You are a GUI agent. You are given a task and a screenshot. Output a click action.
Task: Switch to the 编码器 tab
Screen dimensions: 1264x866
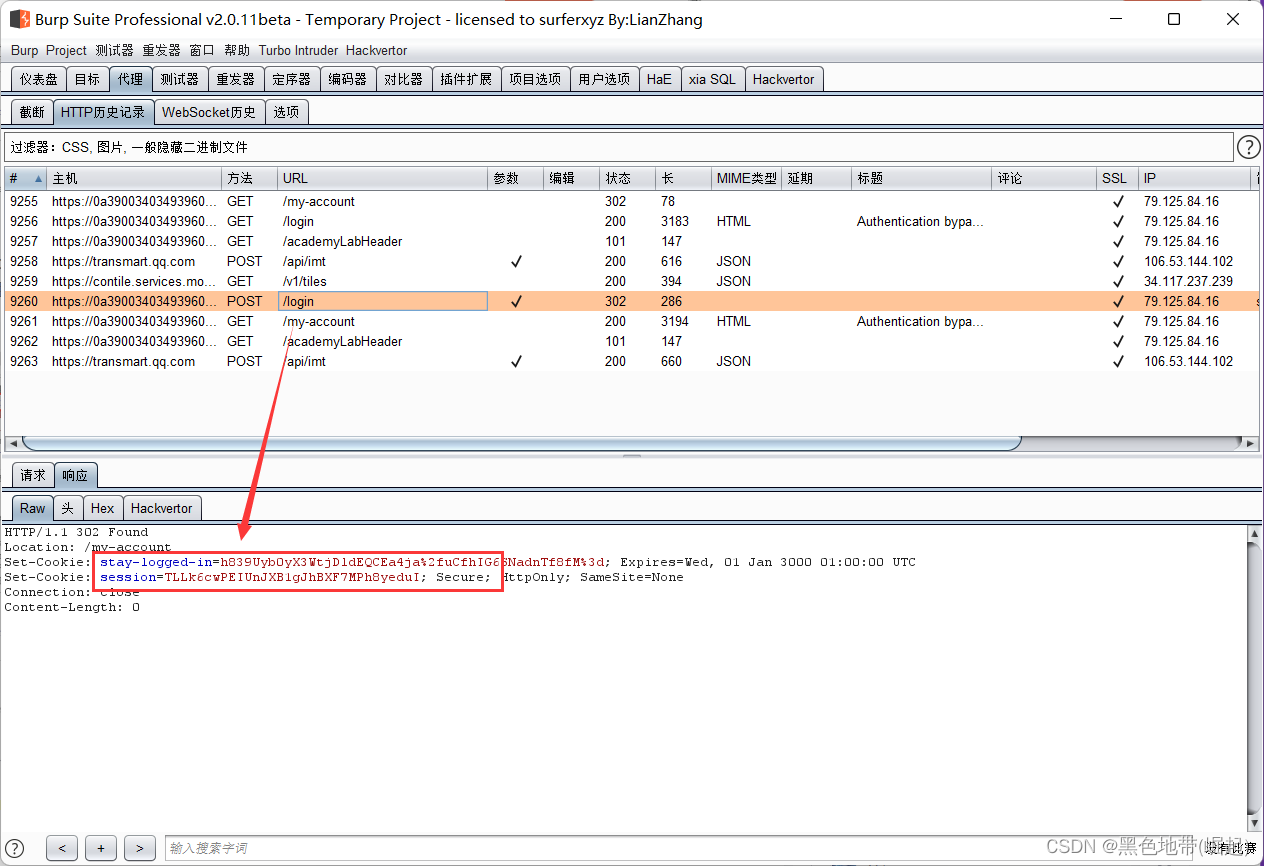(x=347, y=79)
